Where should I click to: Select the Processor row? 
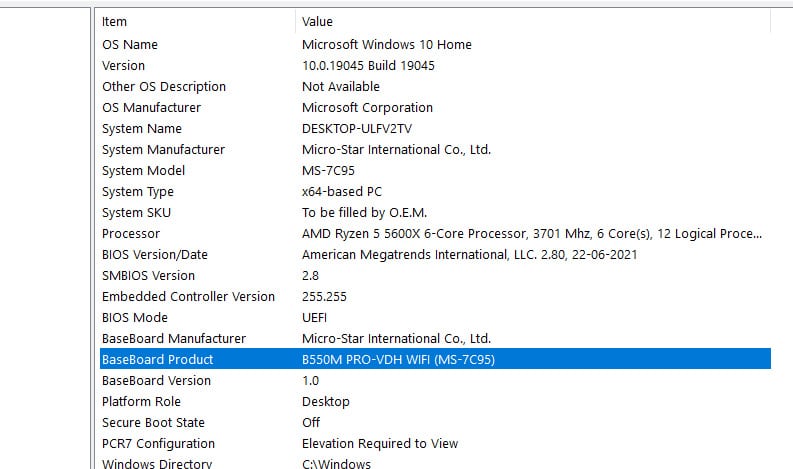click(x=131, y=233)
